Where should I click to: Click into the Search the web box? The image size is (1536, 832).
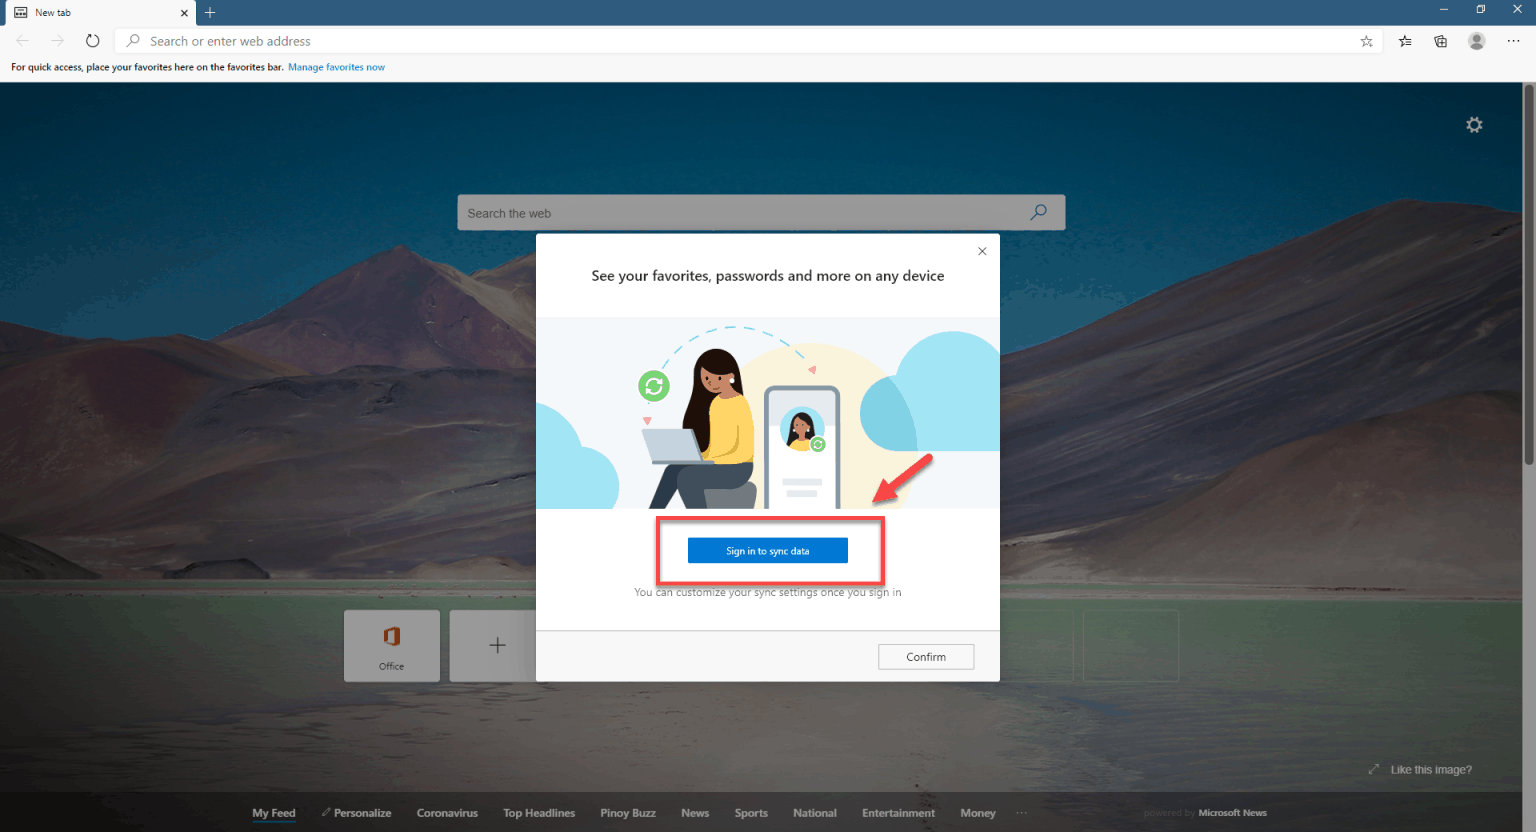pos(700,212)
